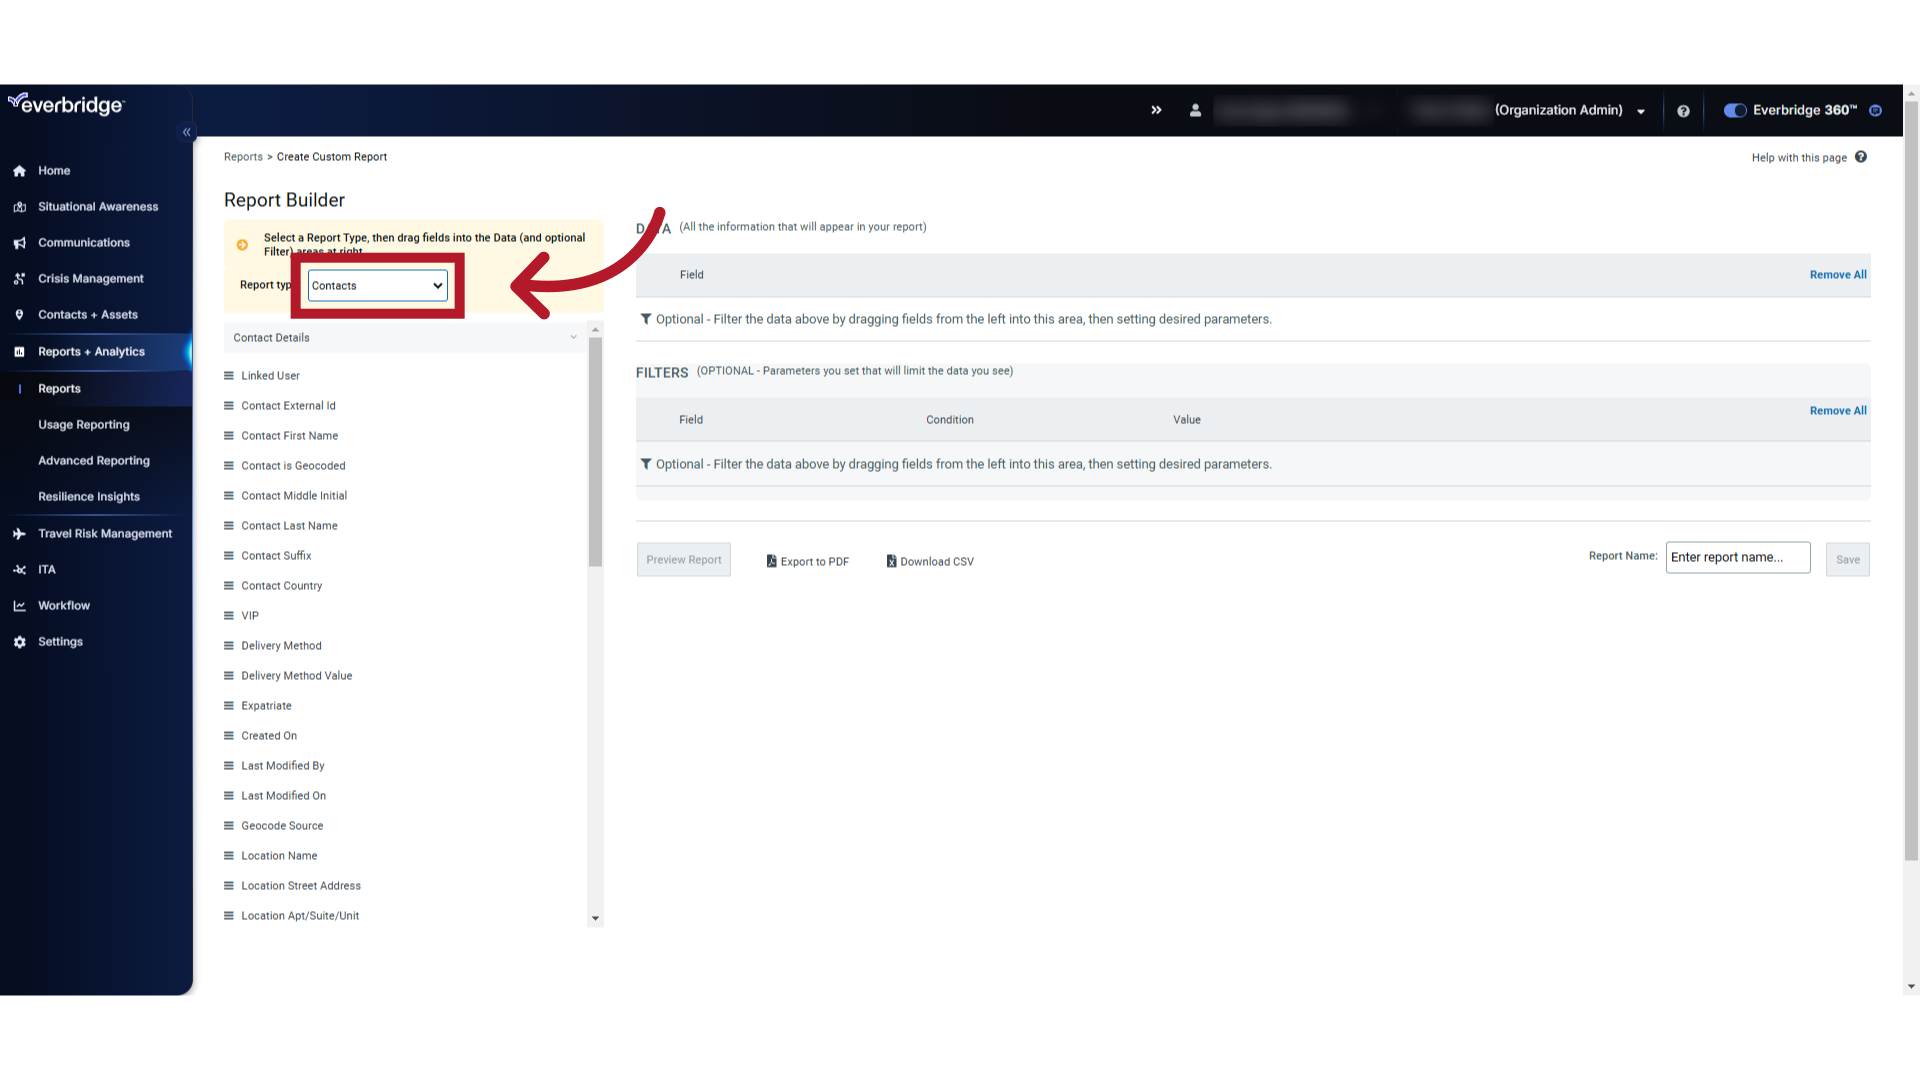Click the Contacts + Assets icon
The width and height of the screenshot is (1920, 1080).
20,314
